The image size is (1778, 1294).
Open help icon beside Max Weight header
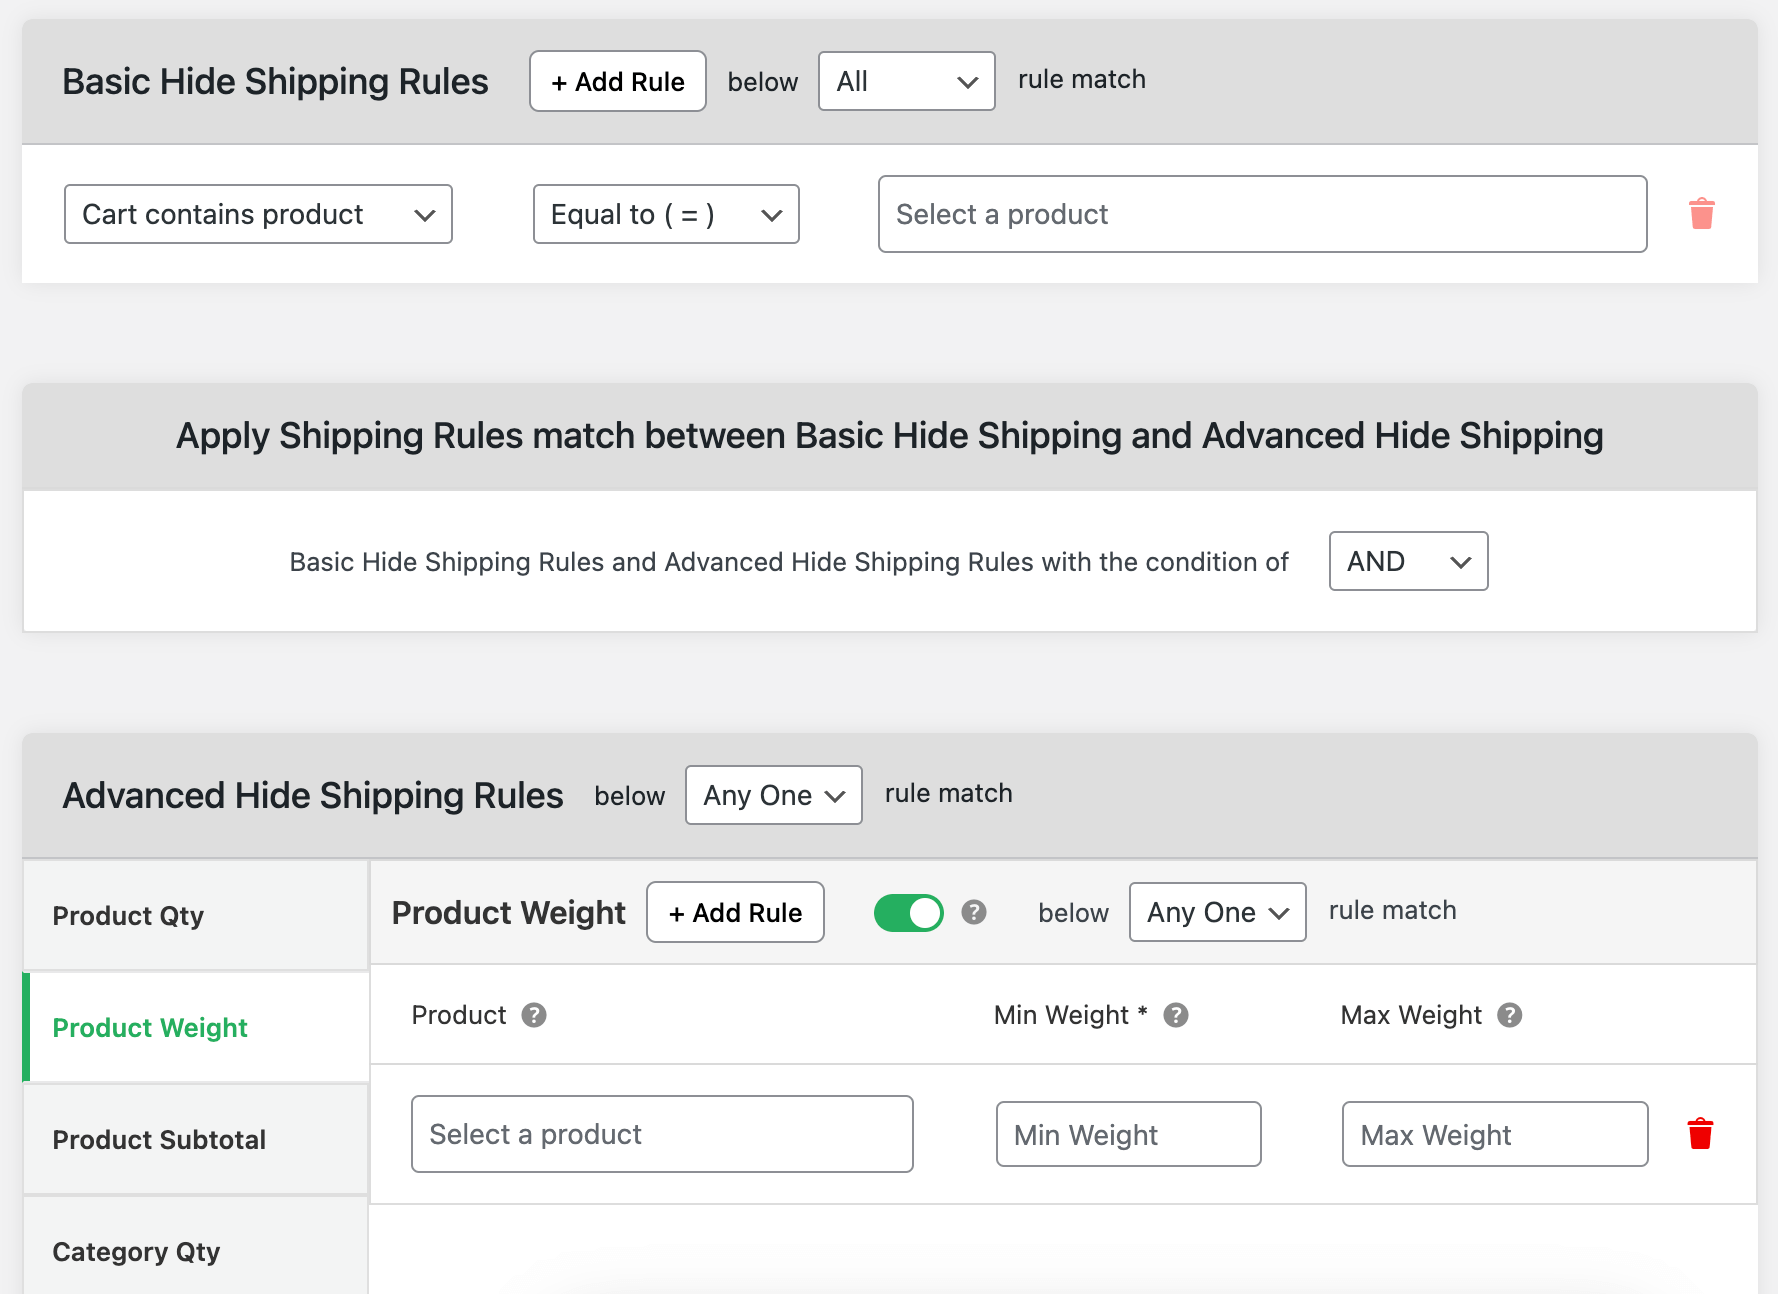coord(1509,1015)
